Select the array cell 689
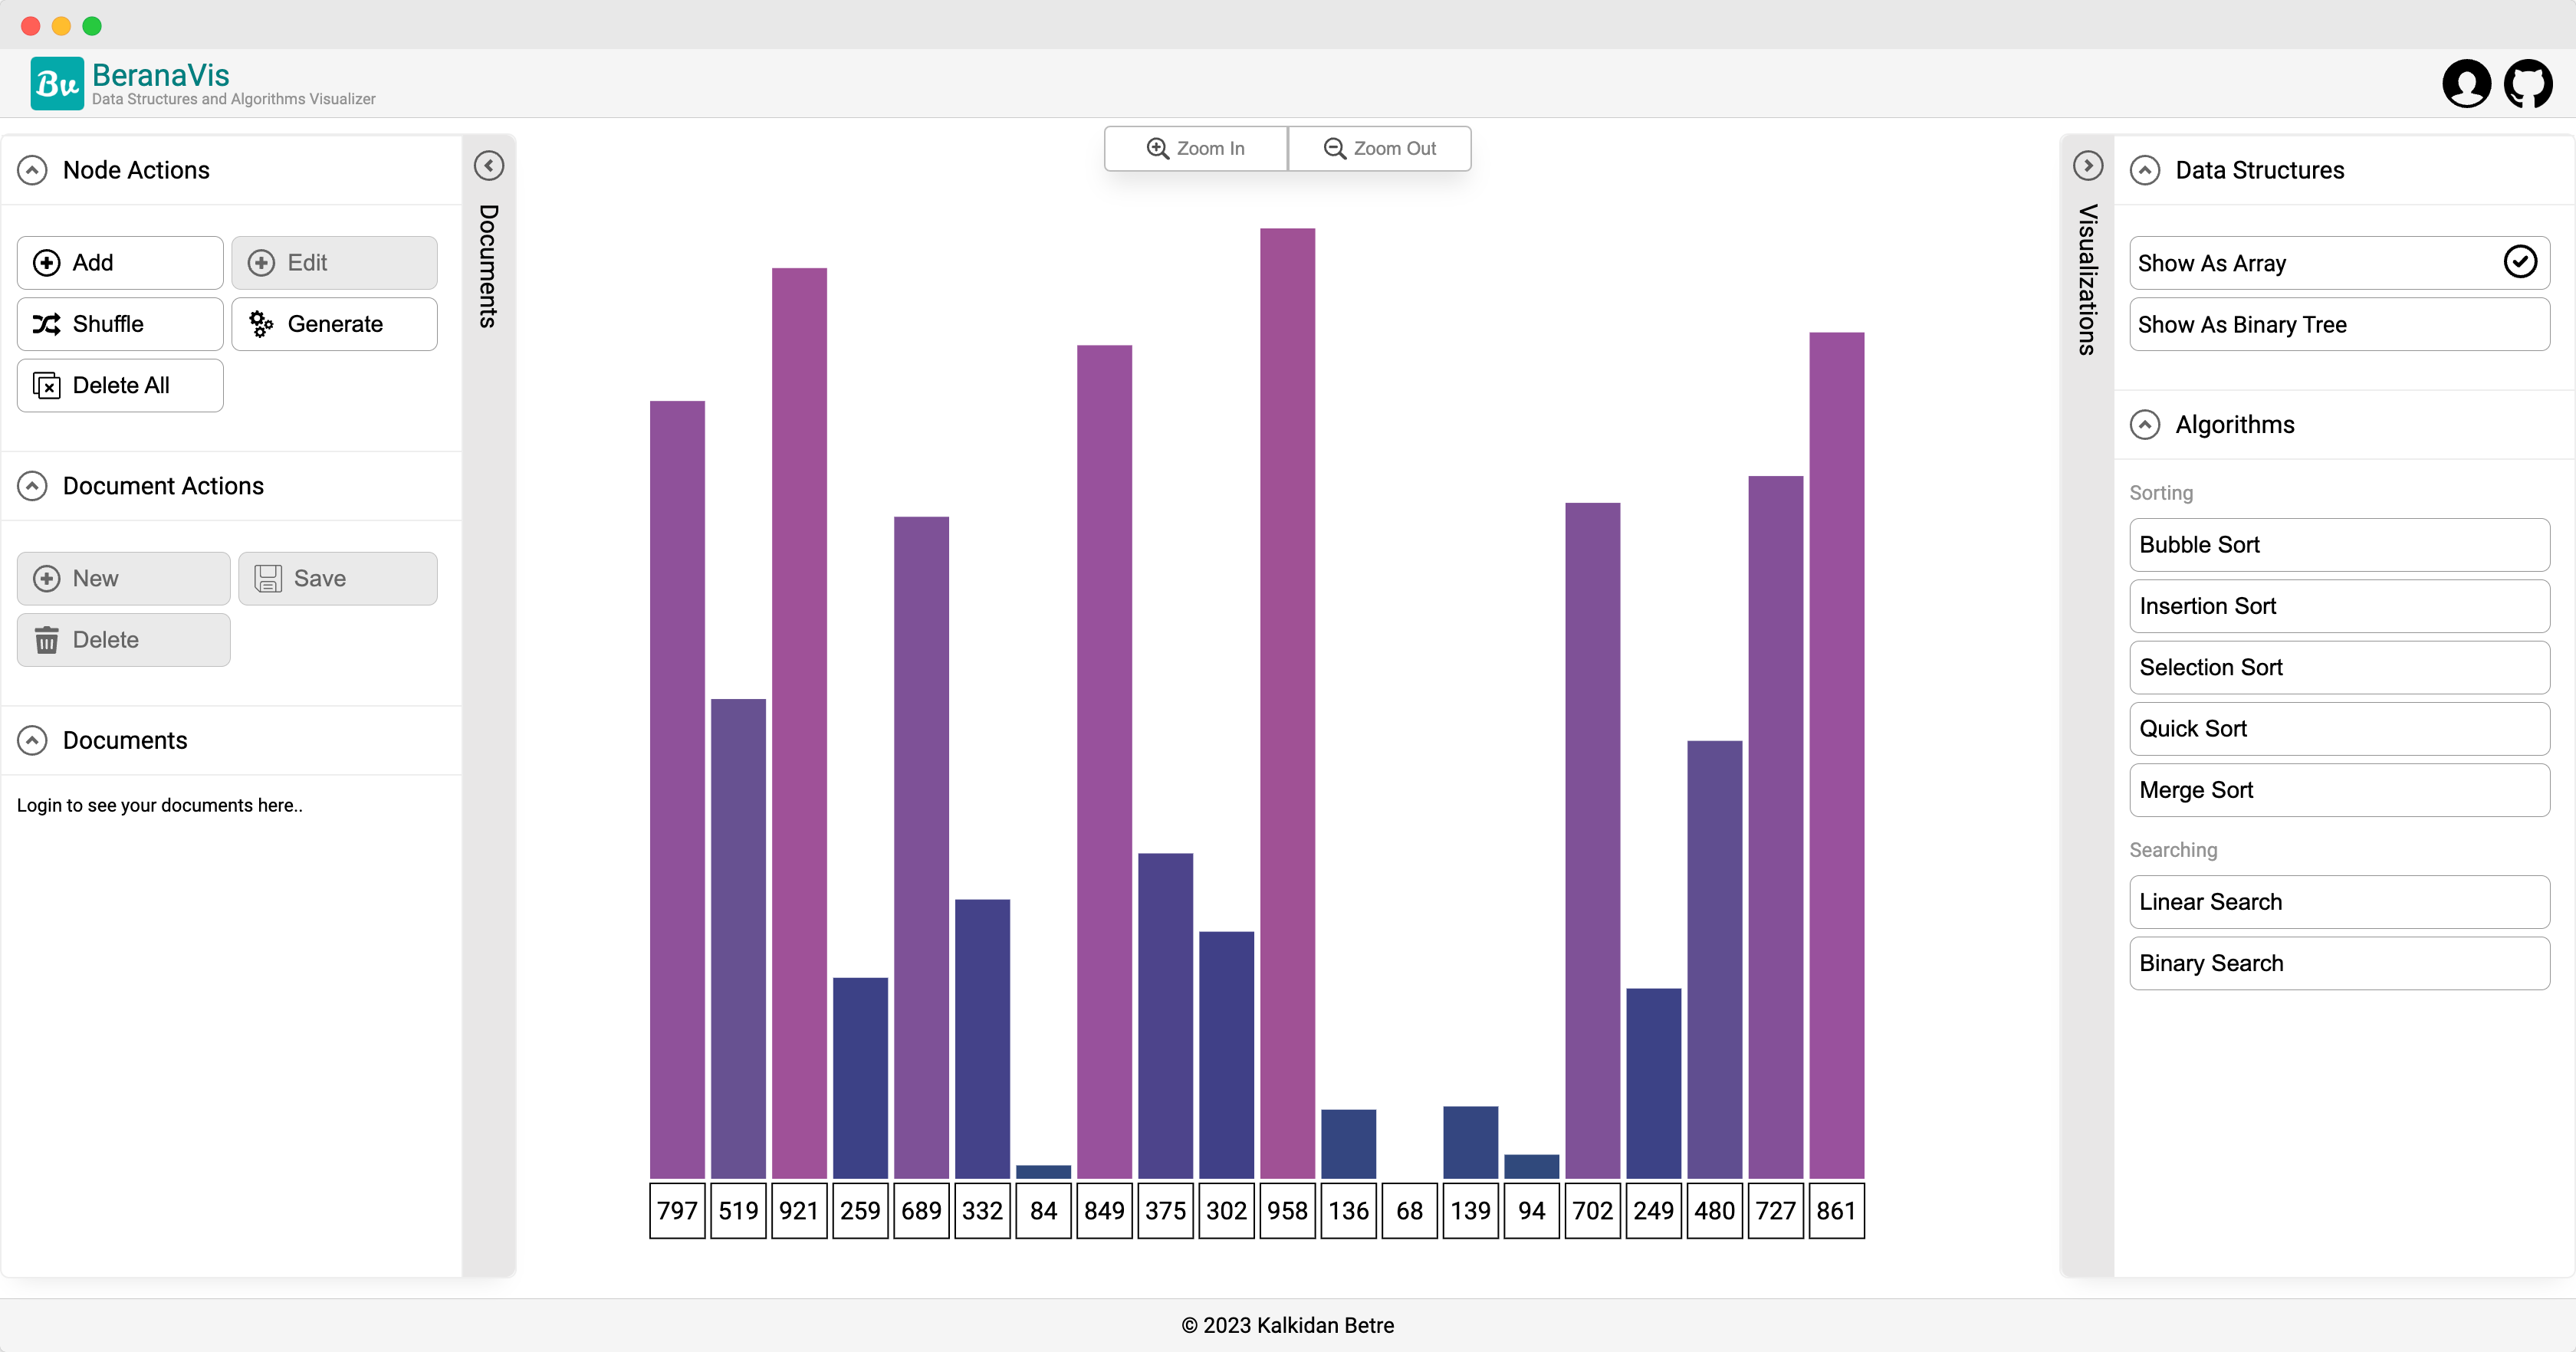This screenshot has width=2576, height=1352. [x=921, y=1211]
